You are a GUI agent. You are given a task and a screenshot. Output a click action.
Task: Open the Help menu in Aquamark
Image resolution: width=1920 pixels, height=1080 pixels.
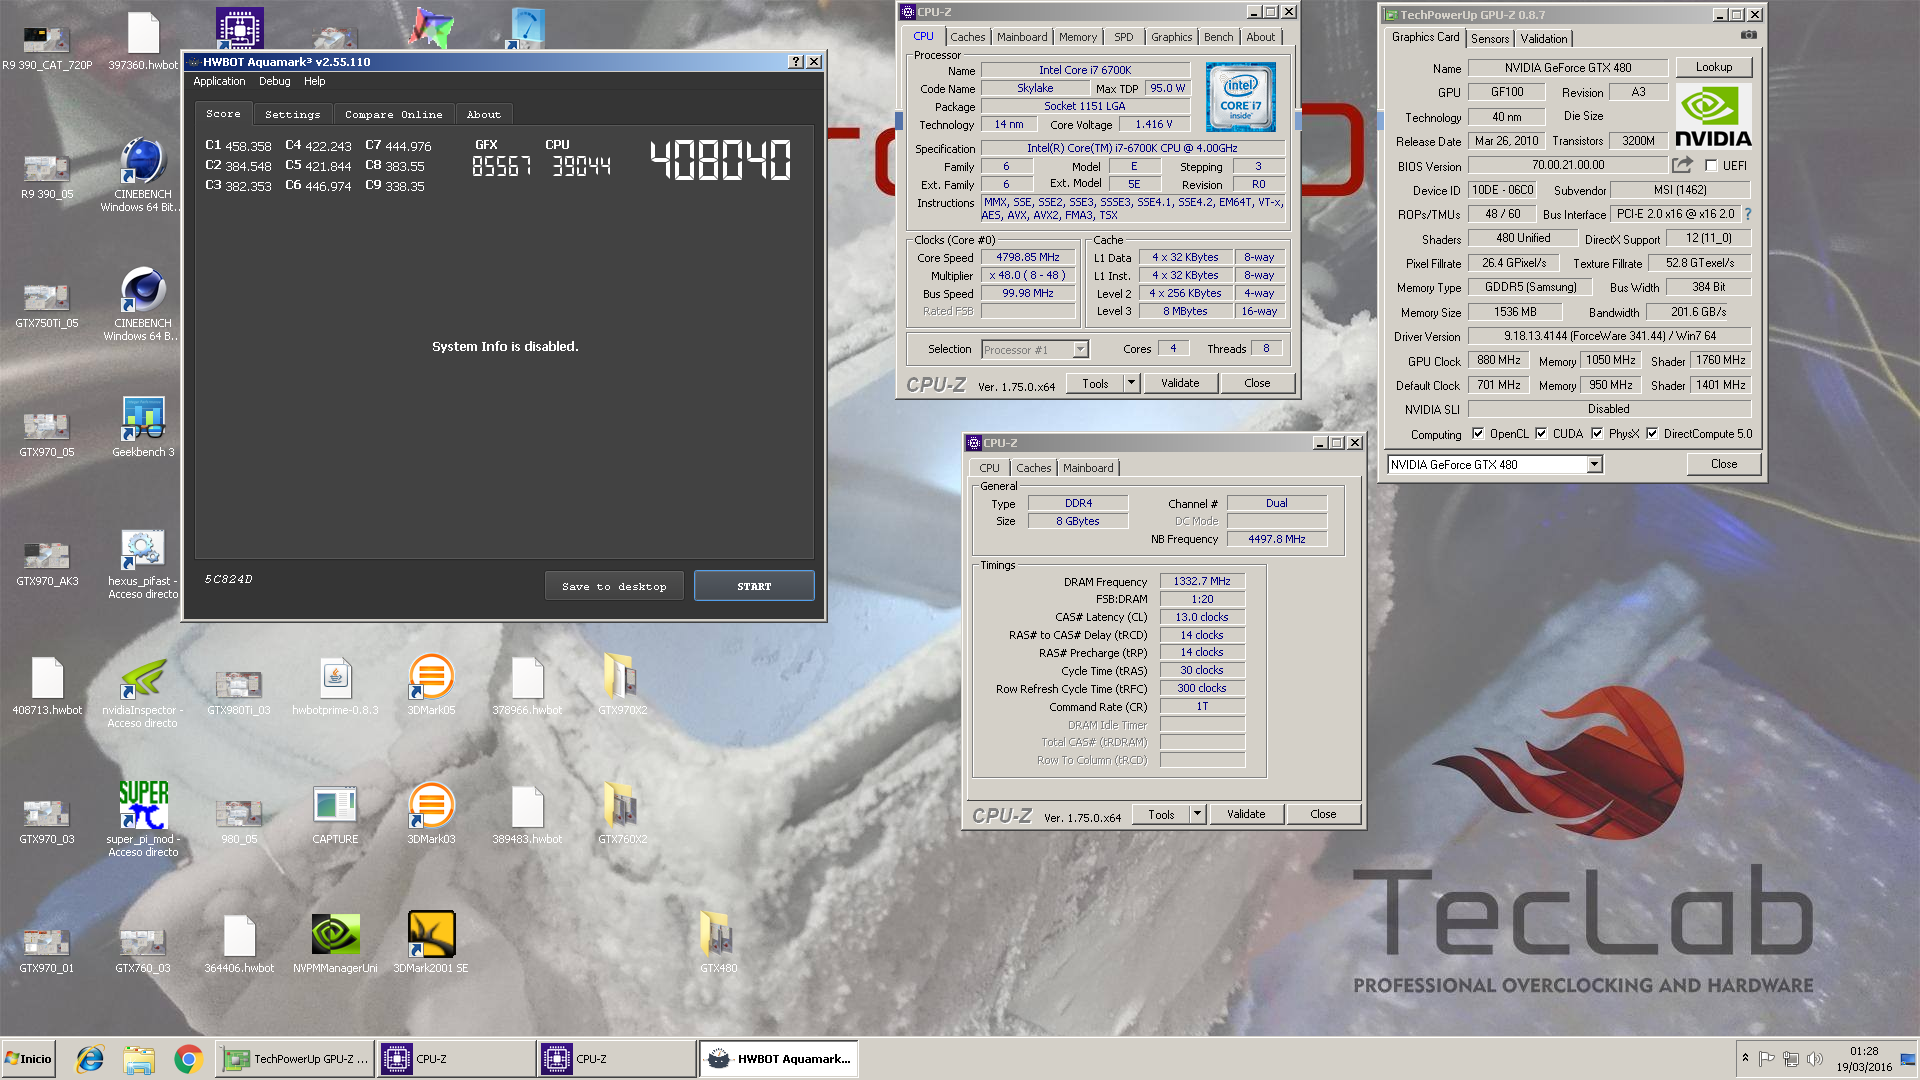coord(315,82)
